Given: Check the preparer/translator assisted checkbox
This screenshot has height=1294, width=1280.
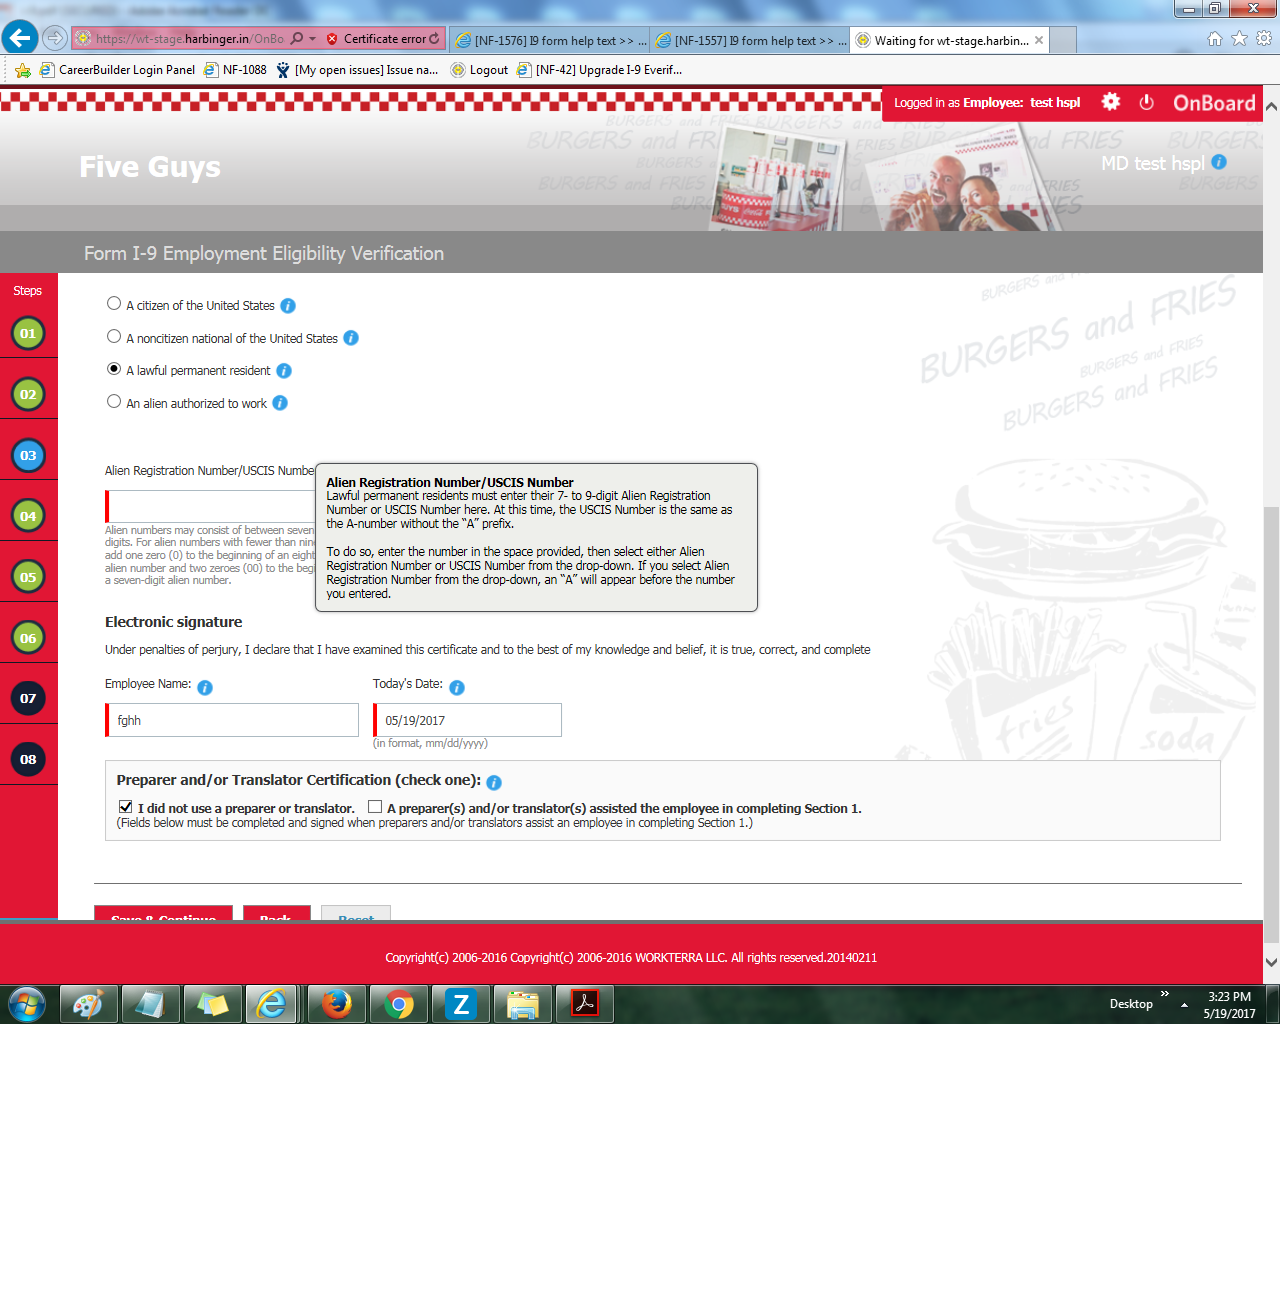Looking at the screenshot, I should (x=375, y=807).
